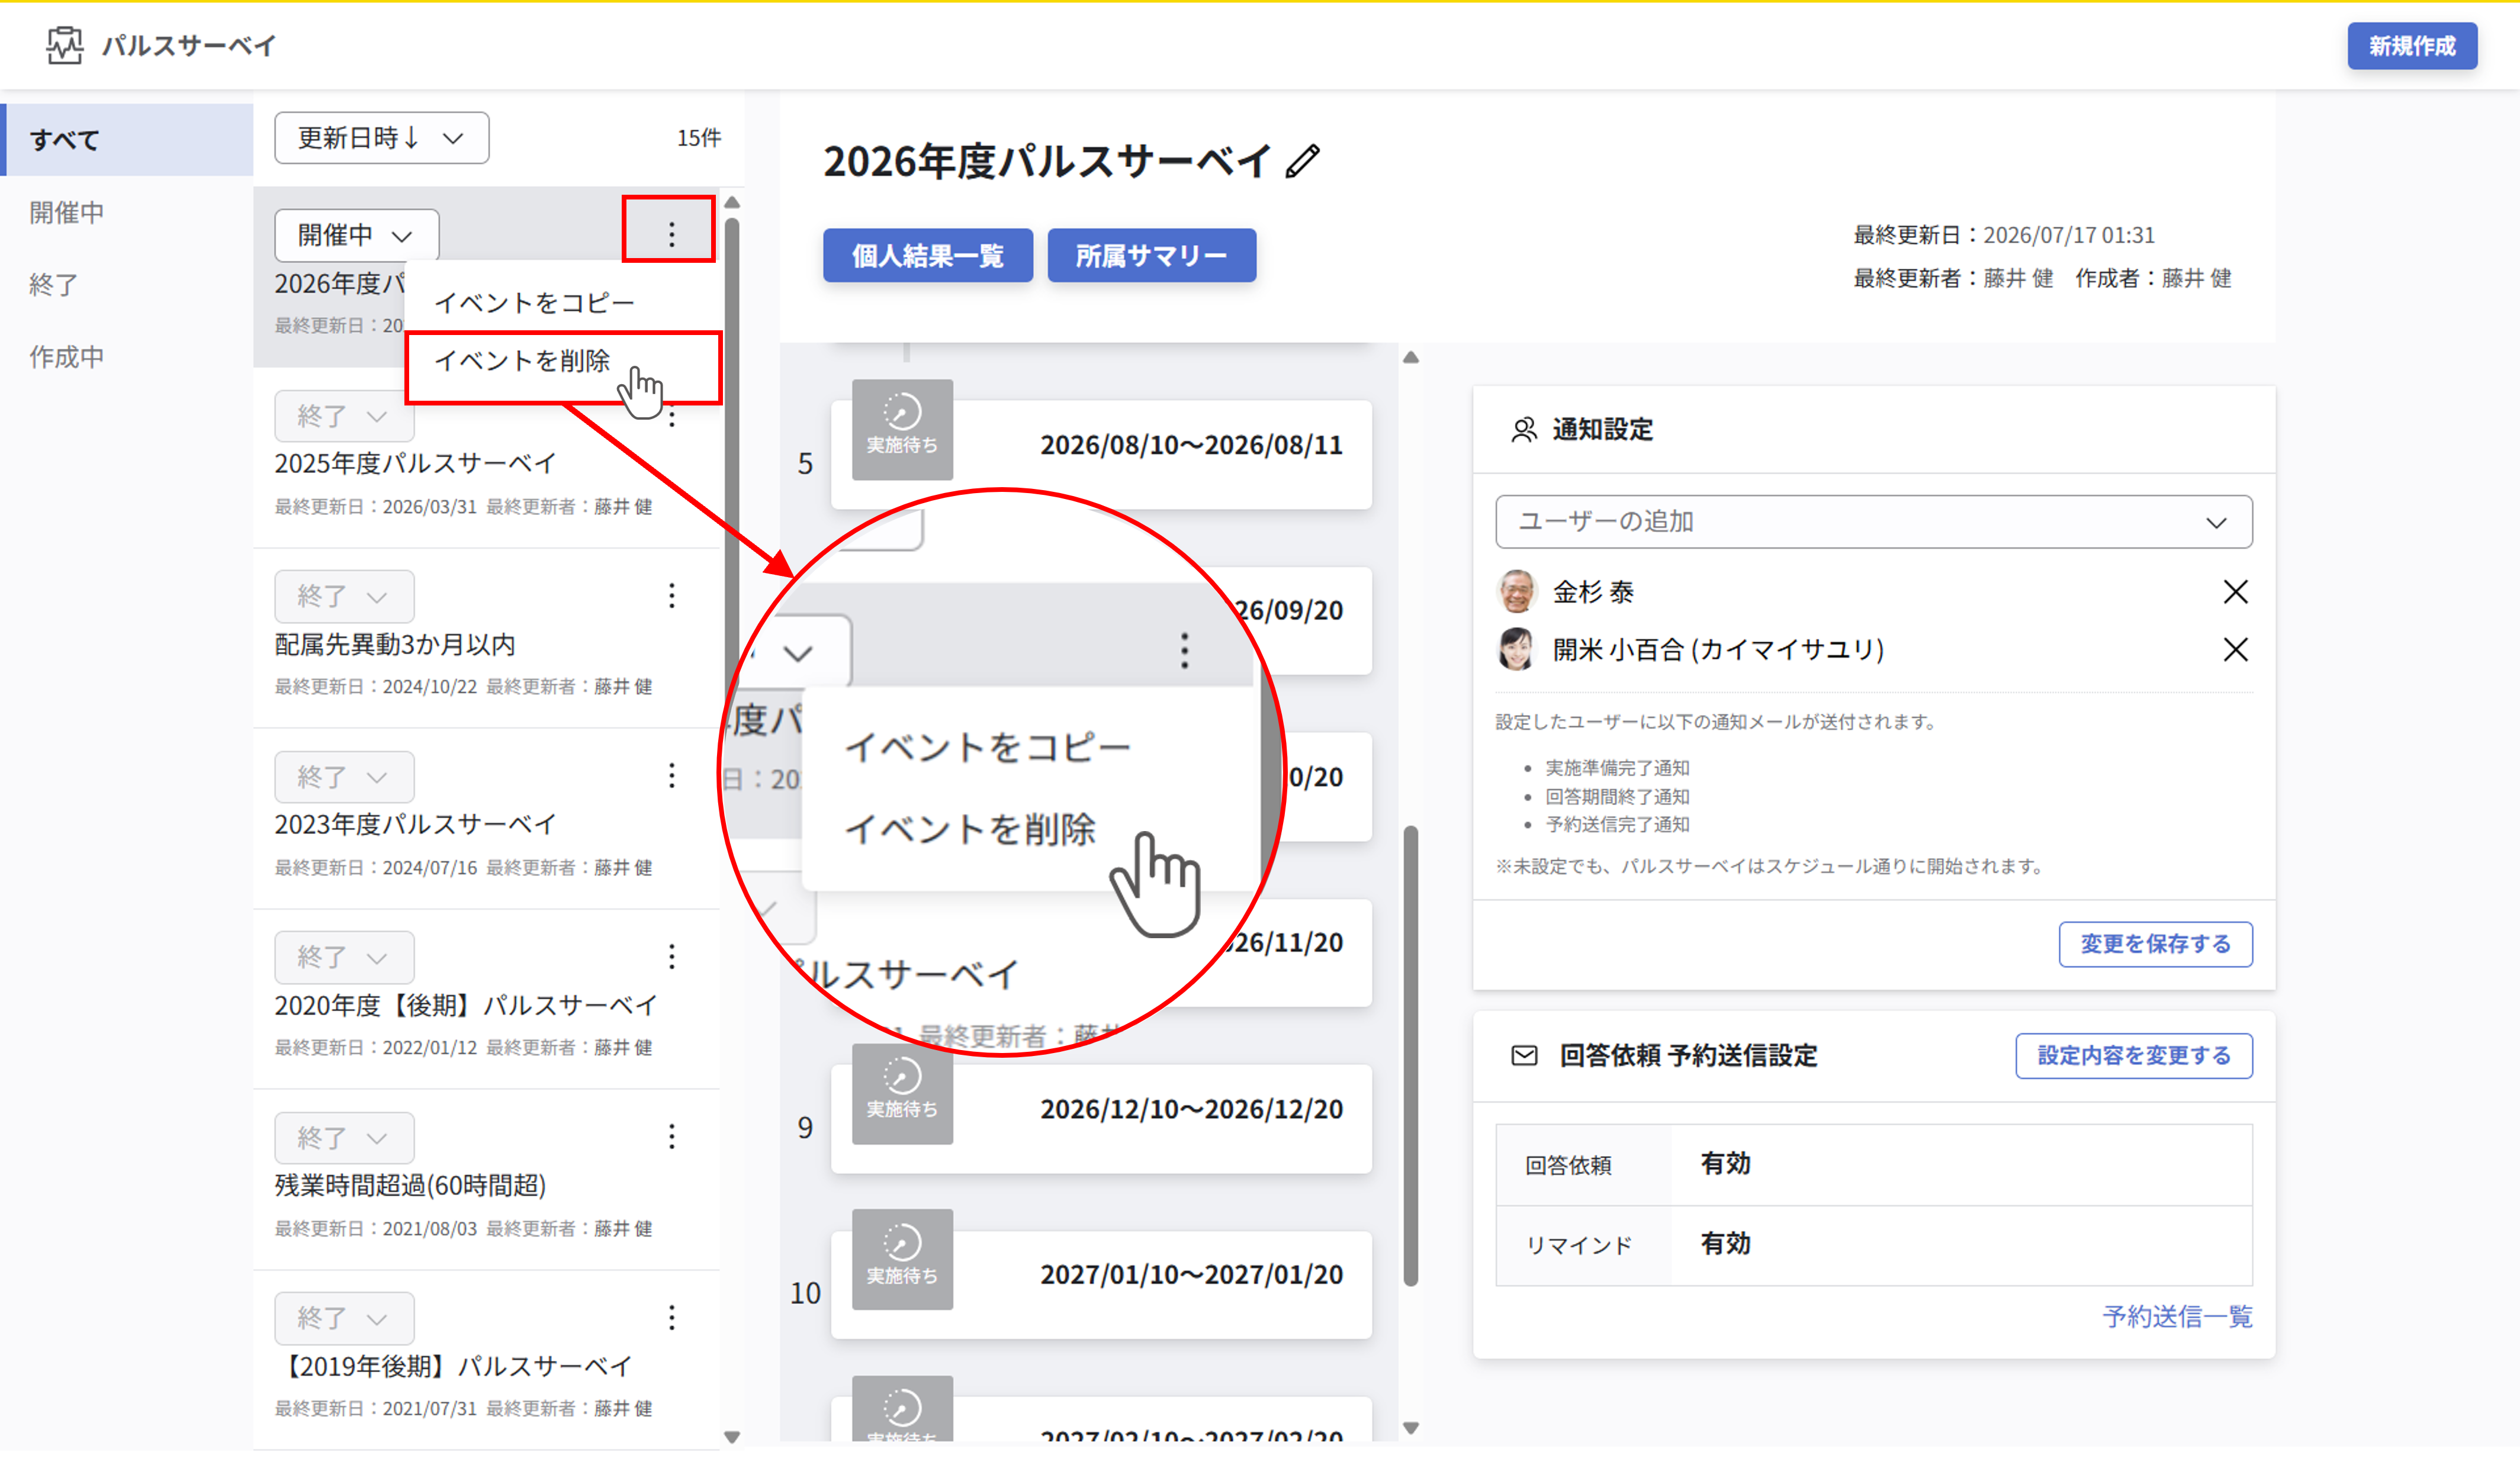Open 終了 status dropdown for 【2019年後期】パルスサーベイ
2520x1465 pixels.
coord(344,1318)
